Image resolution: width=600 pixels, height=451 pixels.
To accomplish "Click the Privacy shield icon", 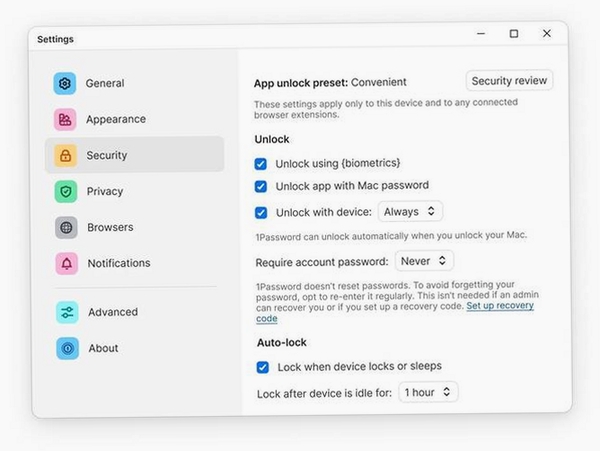I will [x=66, y=191].
